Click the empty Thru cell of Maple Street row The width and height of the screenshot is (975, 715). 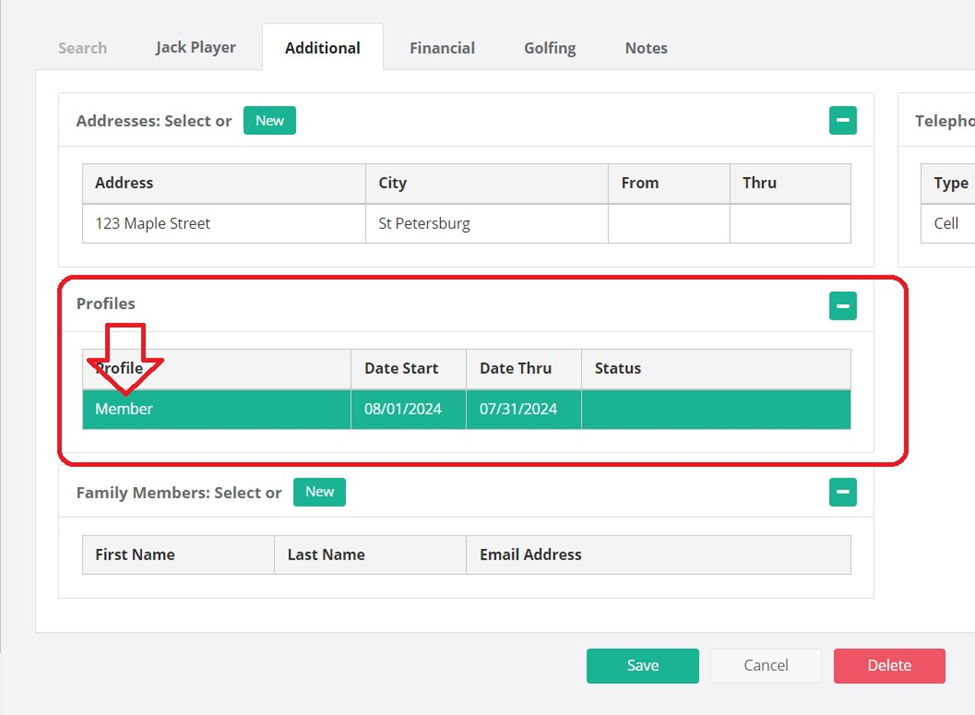pyautogui.click(x=790, y=223)
